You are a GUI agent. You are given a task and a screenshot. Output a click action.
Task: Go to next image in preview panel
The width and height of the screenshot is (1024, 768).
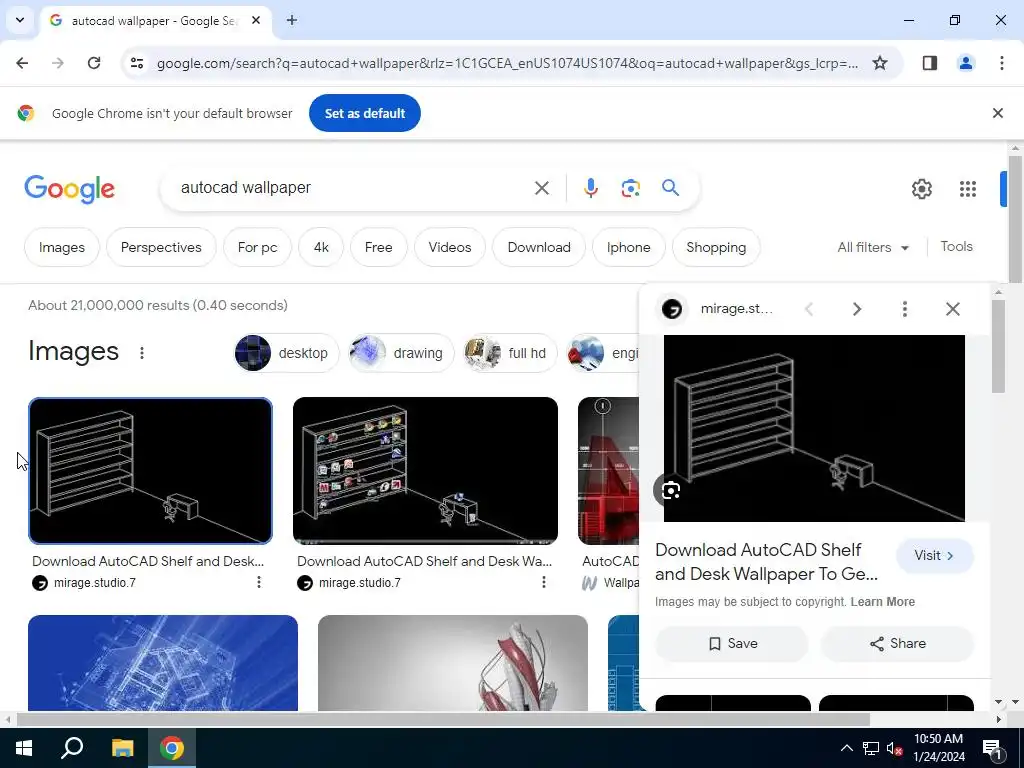coord(857,309)
